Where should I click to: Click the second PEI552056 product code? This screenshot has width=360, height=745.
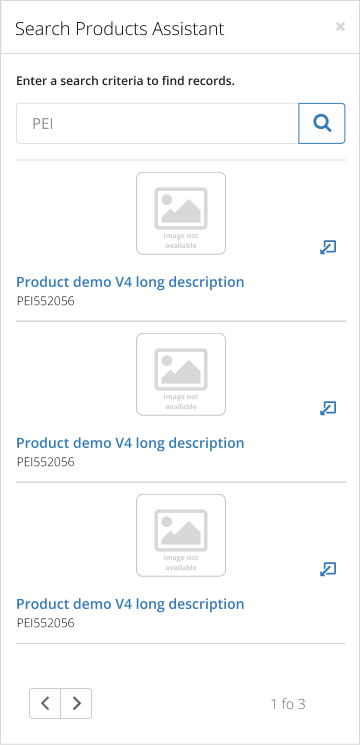[46, 462]
